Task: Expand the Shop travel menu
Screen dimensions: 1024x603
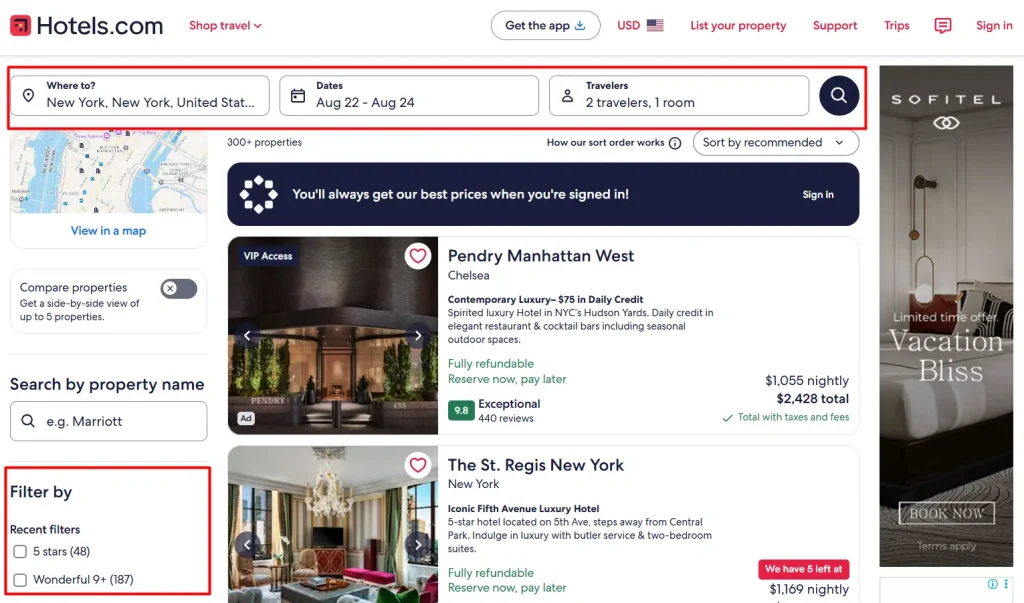Action: coord(225,25)
